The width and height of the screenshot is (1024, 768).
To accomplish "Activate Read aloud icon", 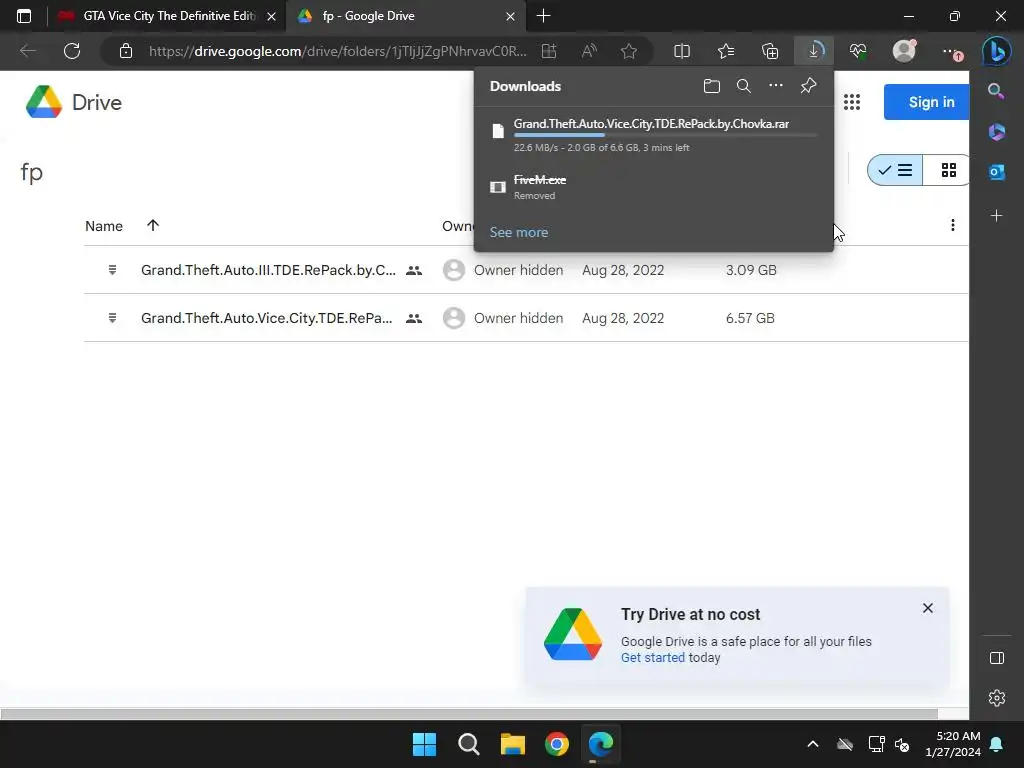I will click(x=589, y=51).
